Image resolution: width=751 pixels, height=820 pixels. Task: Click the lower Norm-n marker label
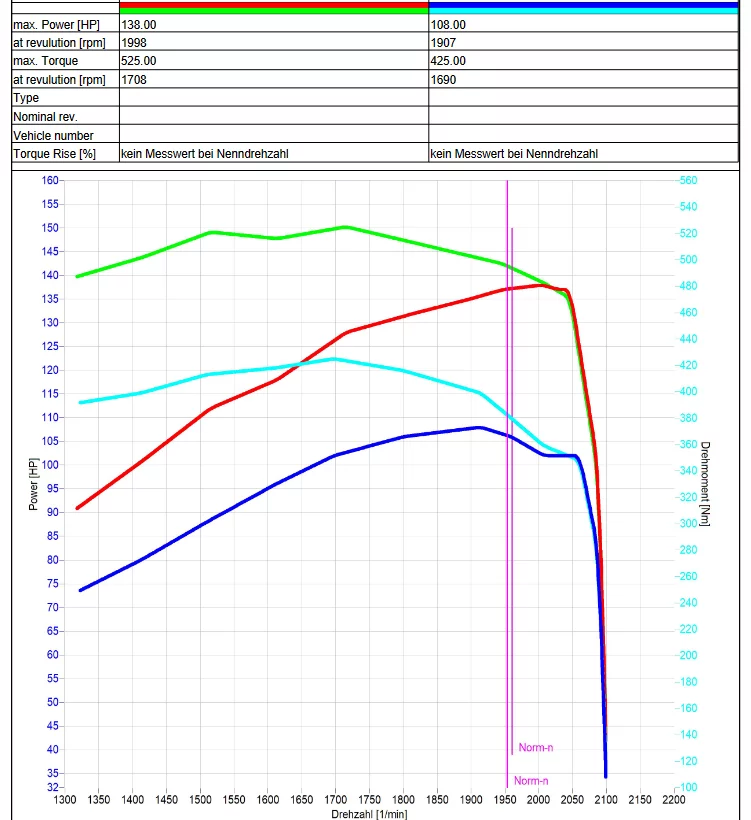point(531,781)
